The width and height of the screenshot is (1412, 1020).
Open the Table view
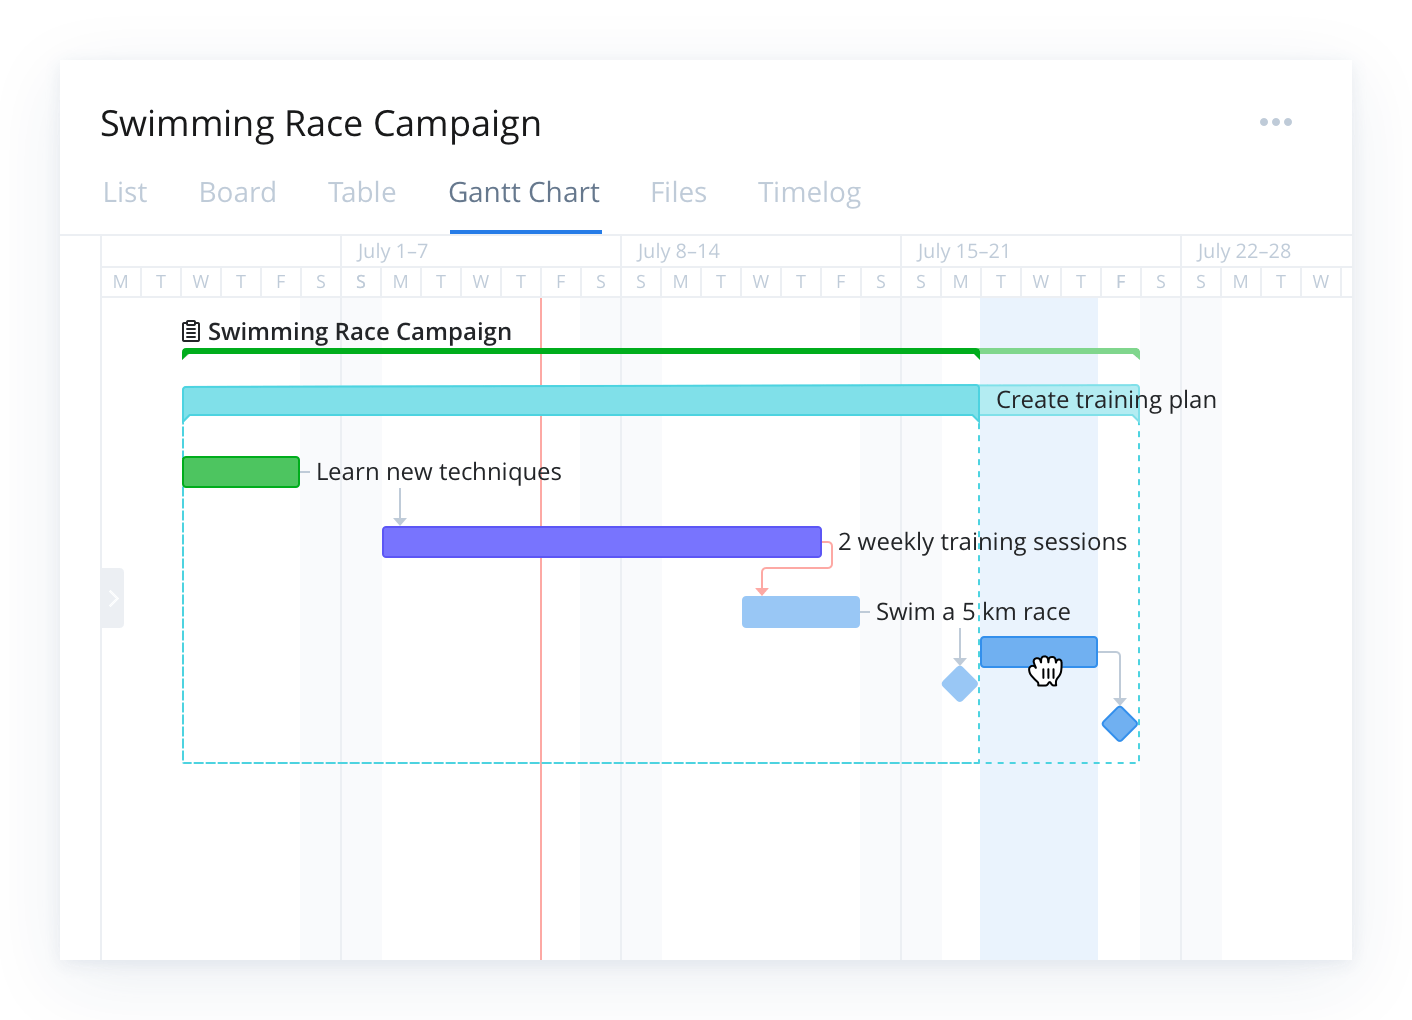[362, 192]
